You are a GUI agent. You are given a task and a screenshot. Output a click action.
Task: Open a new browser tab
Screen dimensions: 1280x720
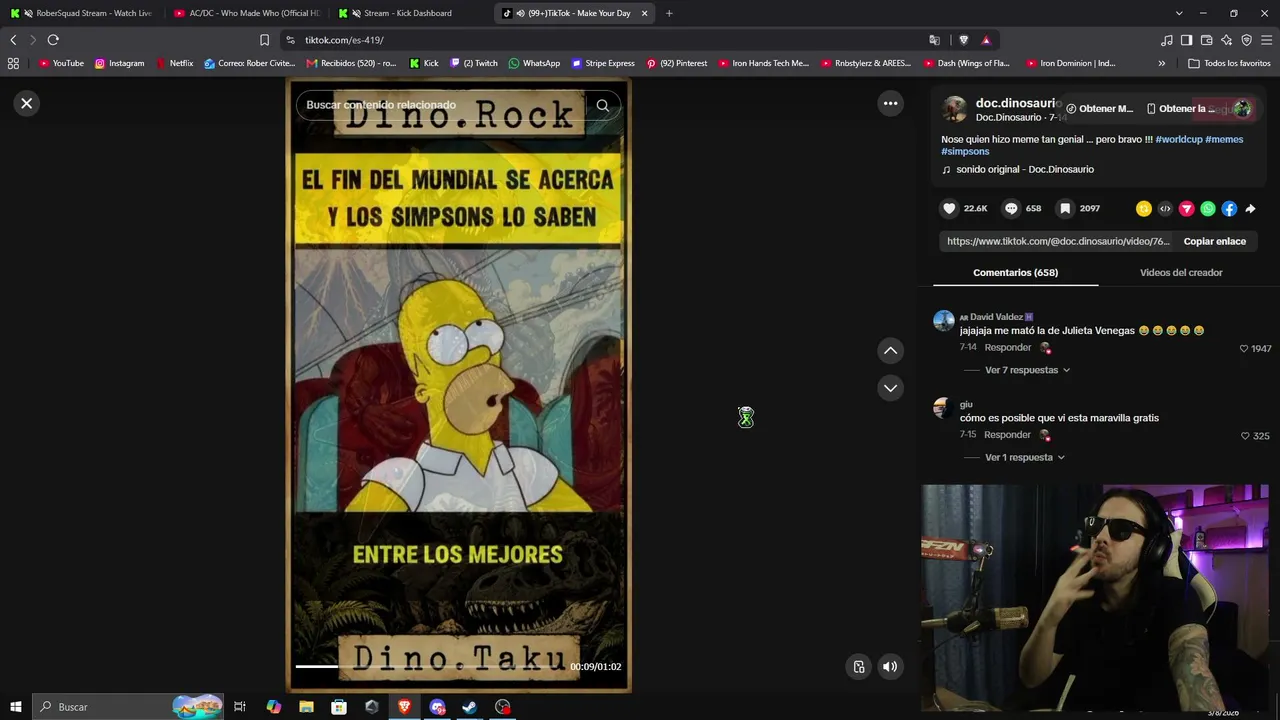pyautogui.click(x=669, y=13)
